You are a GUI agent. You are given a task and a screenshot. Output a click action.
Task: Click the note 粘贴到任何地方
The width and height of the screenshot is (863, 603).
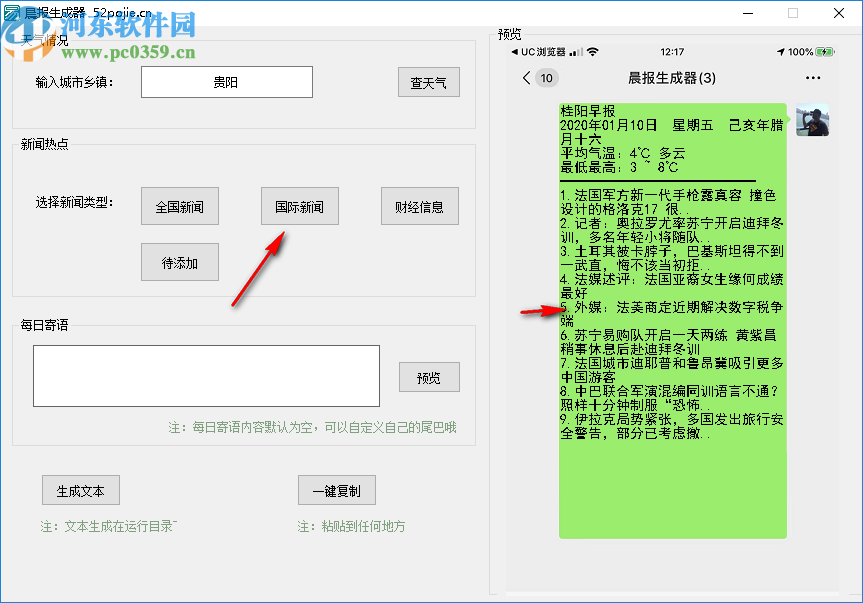coord(351,526)
